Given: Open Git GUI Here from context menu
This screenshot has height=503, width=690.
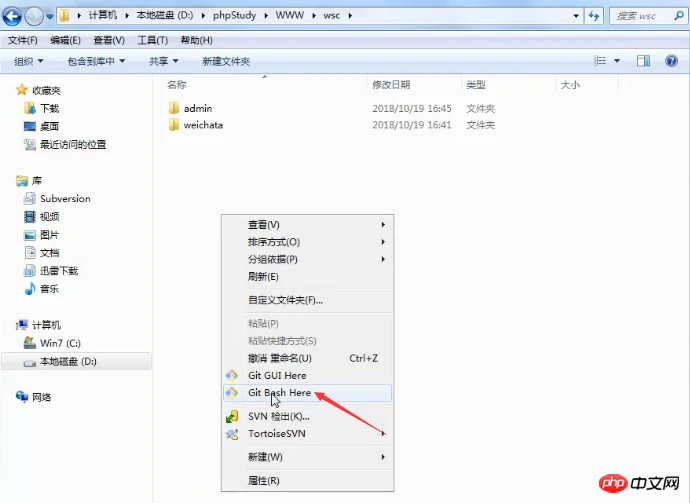Looking at the screenshot, I should tap(277, 375).
